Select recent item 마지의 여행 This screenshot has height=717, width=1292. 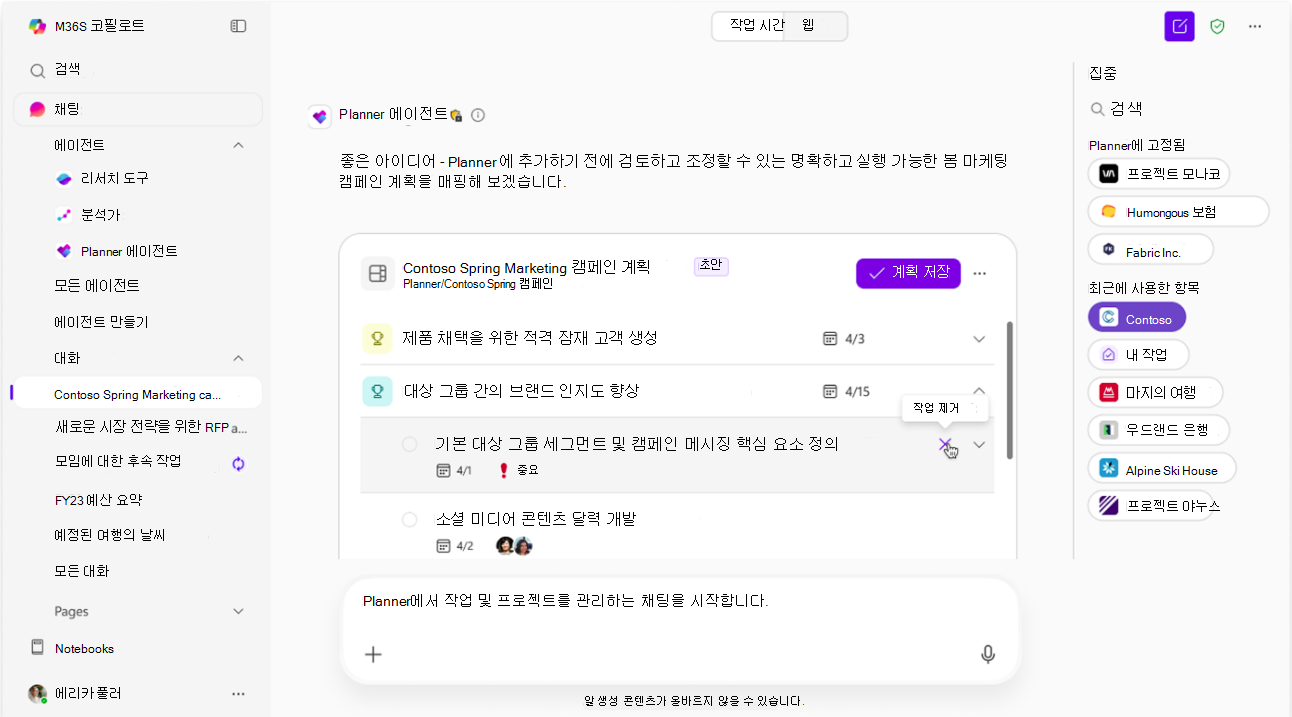[x=1156, y=392]
